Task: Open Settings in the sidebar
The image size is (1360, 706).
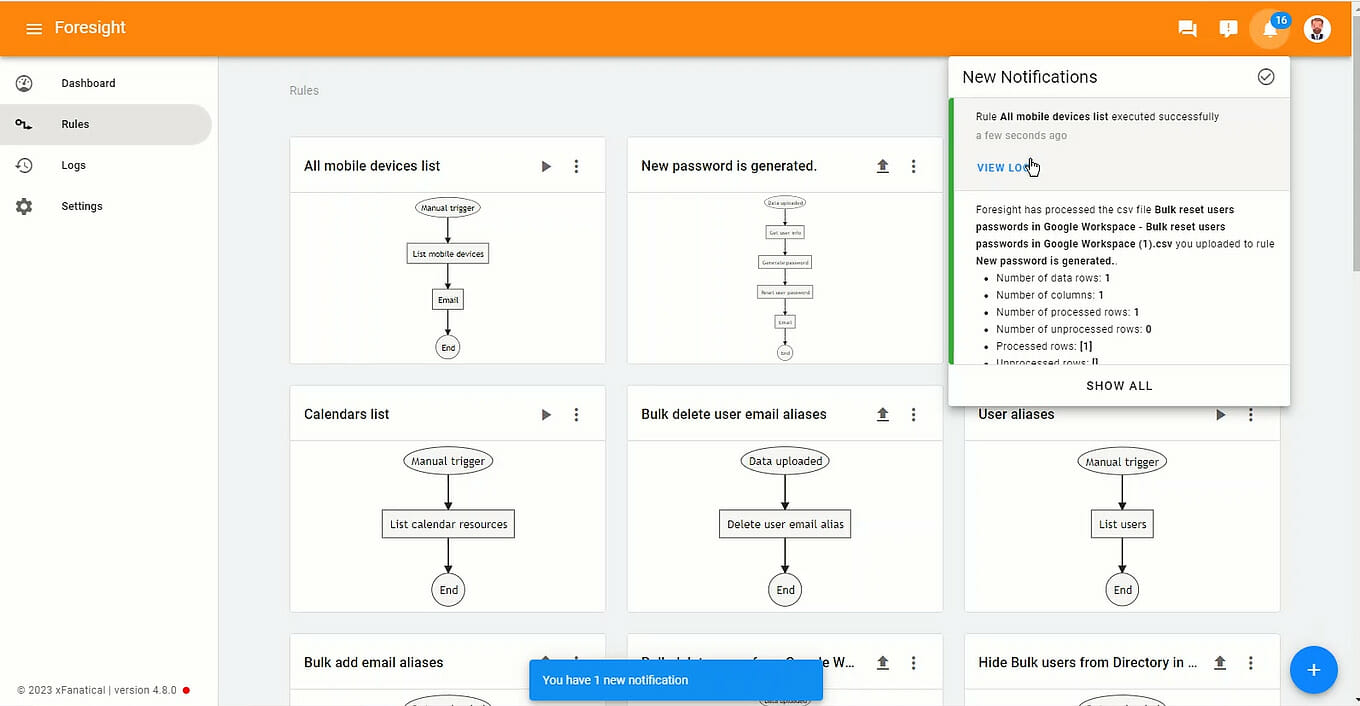Action: pos(106,206)
